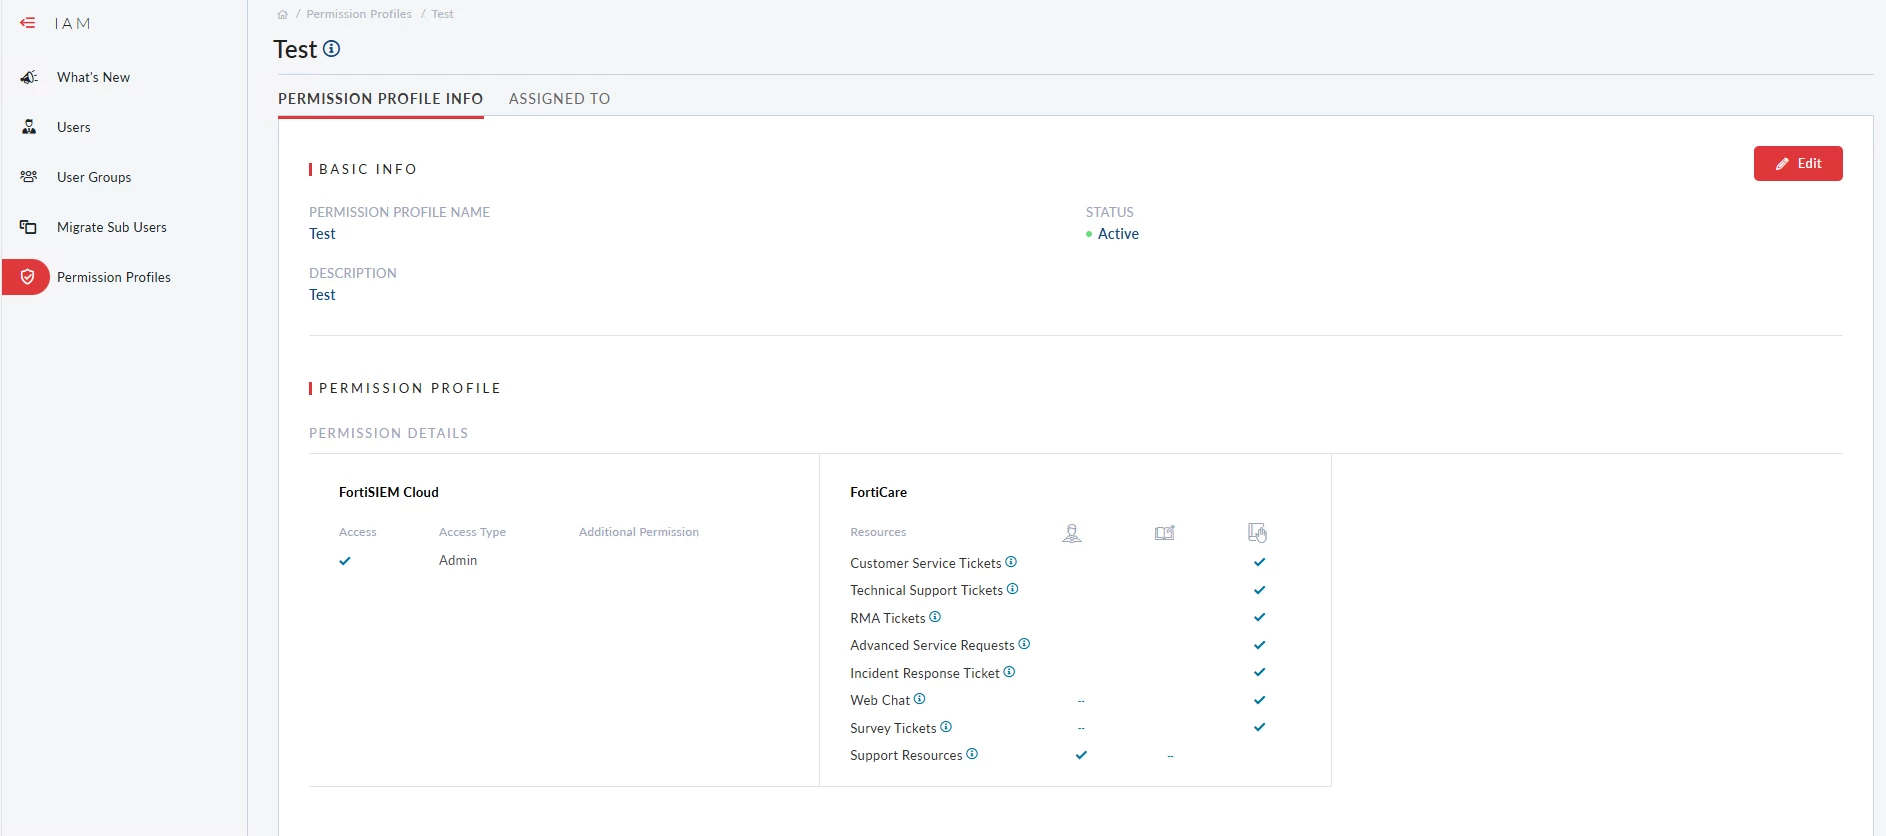Screen dimensions: 1886x836
Task: Click the Technical Support Tickets label
Action: [927, 590]
